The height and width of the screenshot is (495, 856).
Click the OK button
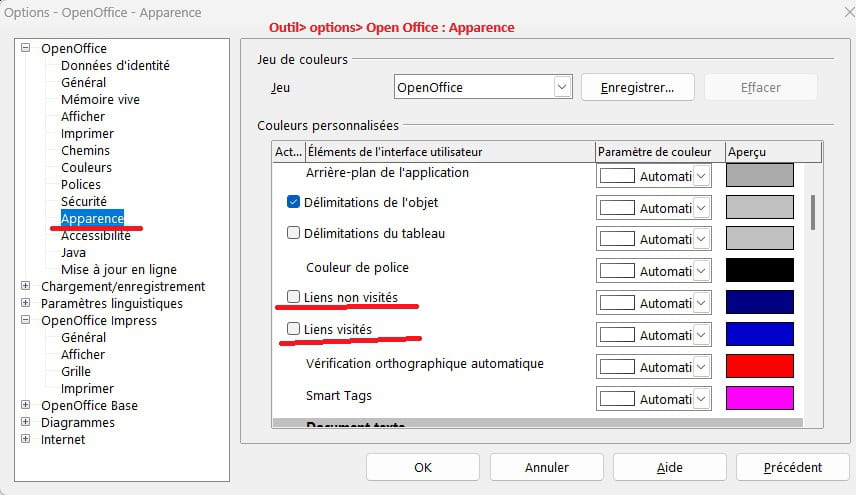(x=423, y=467)
